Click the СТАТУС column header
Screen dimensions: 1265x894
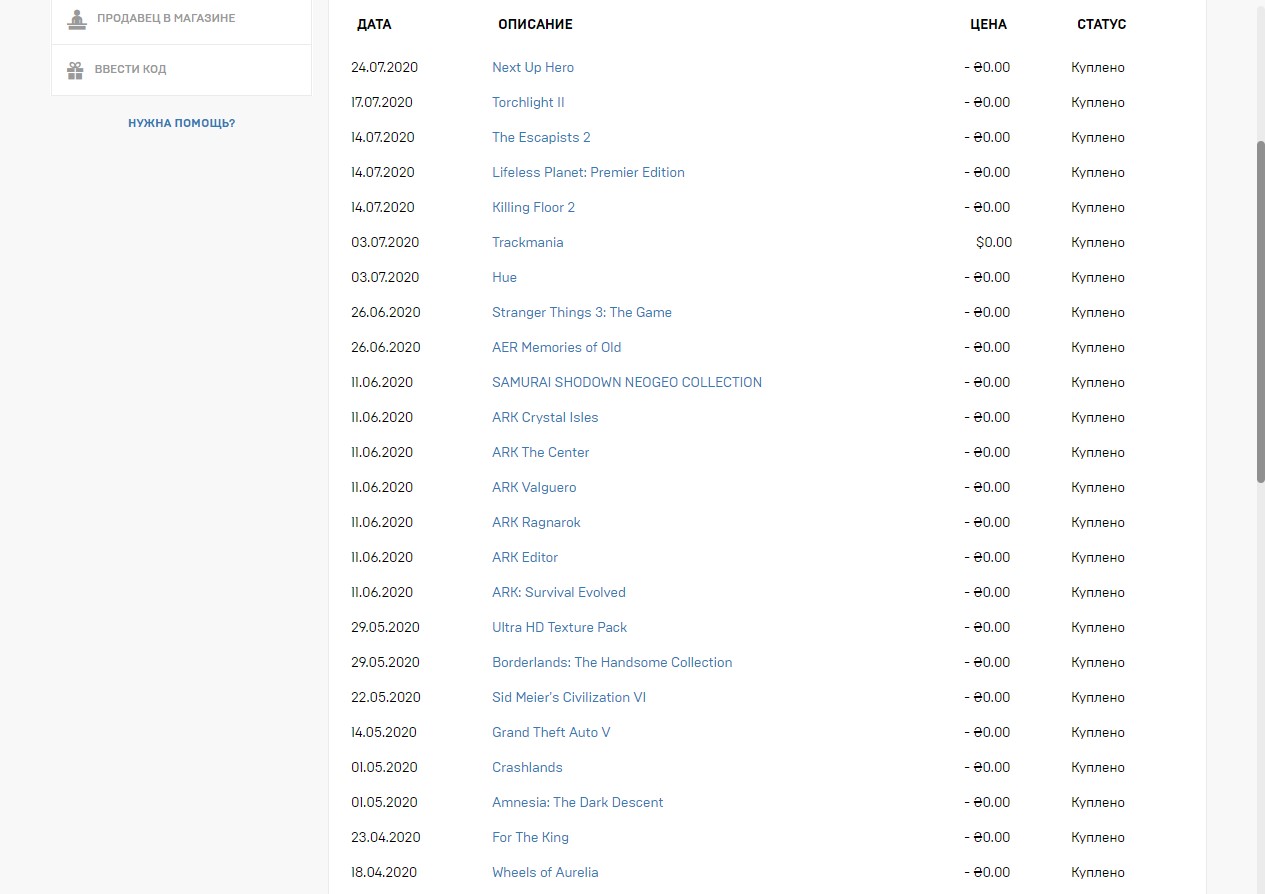tap(1101, 24)
